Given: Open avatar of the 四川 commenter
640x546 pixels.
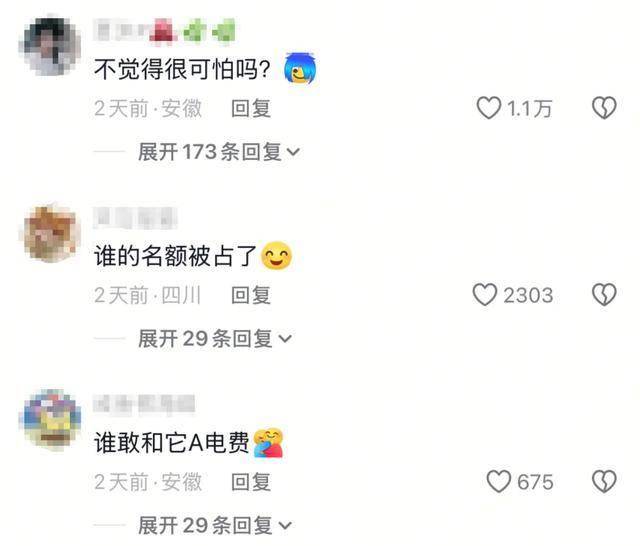Looking at the screenshot, I should [50, 233].
